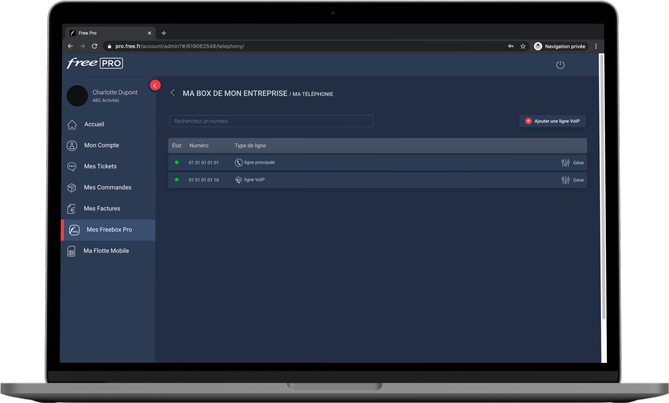Screen dimensions: 669x403
Task: Click the search number input field
Action: point(270,121)
